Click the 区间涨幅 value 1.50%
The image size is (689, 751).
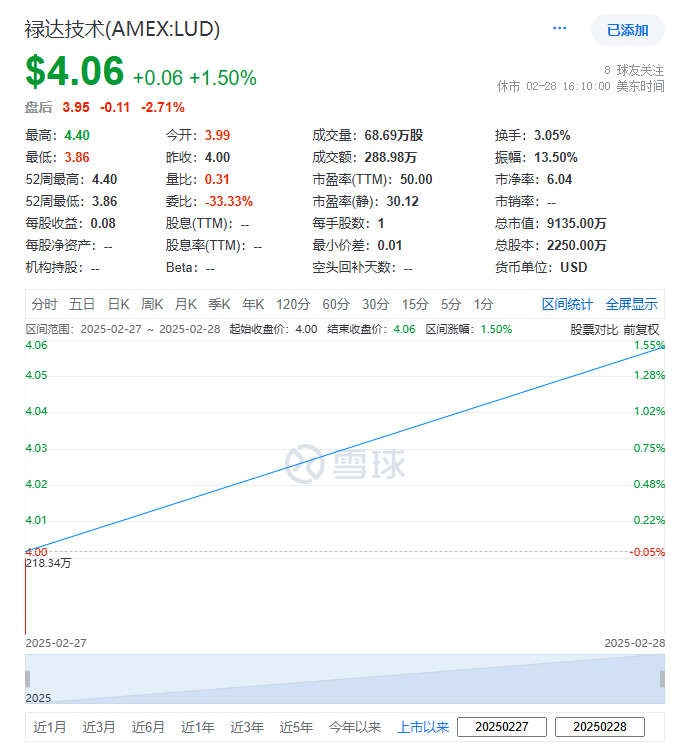(496, 330)
